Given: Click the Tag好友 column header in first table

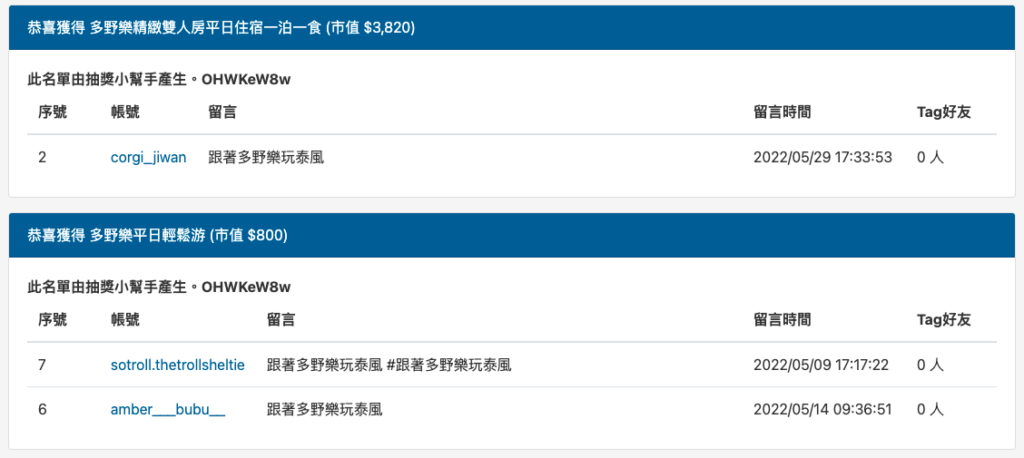Looking at the screenshot, I should click(x=944, y=112).
